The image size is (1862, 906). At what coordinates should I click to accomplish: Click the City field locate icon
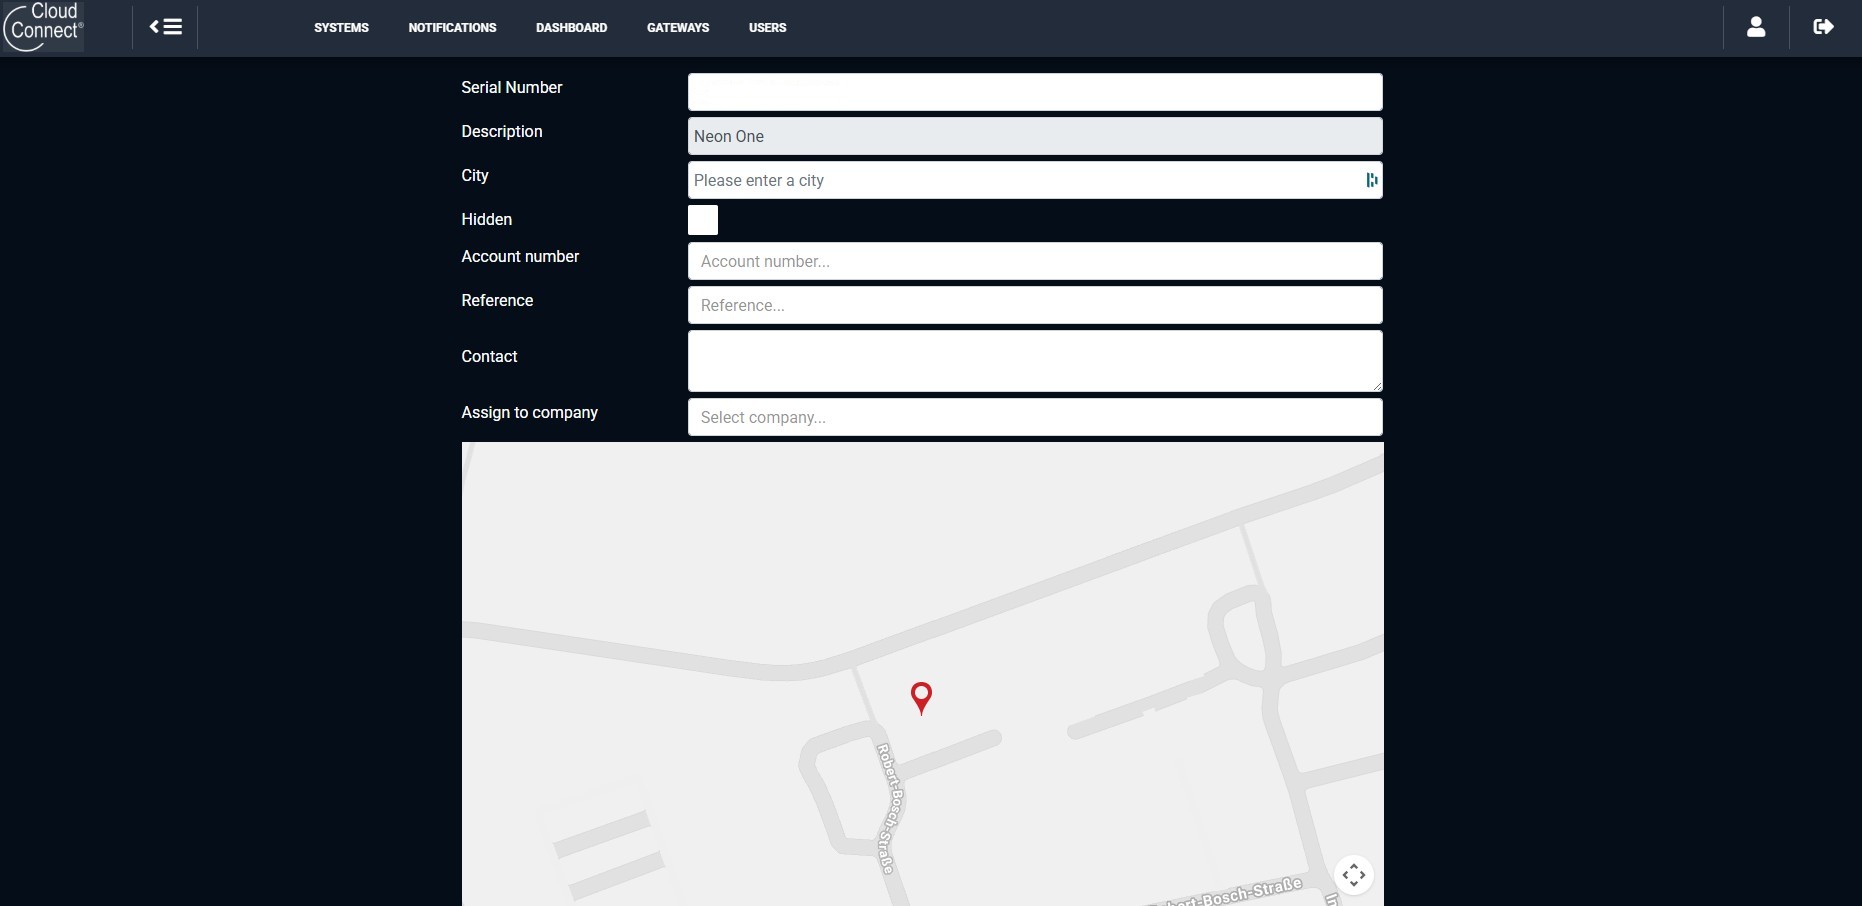[1372, 180]
